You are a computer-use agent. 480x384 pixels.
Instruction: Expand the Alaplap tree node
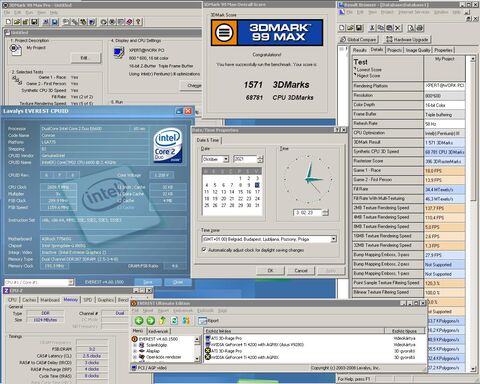(x=135, y=351)
